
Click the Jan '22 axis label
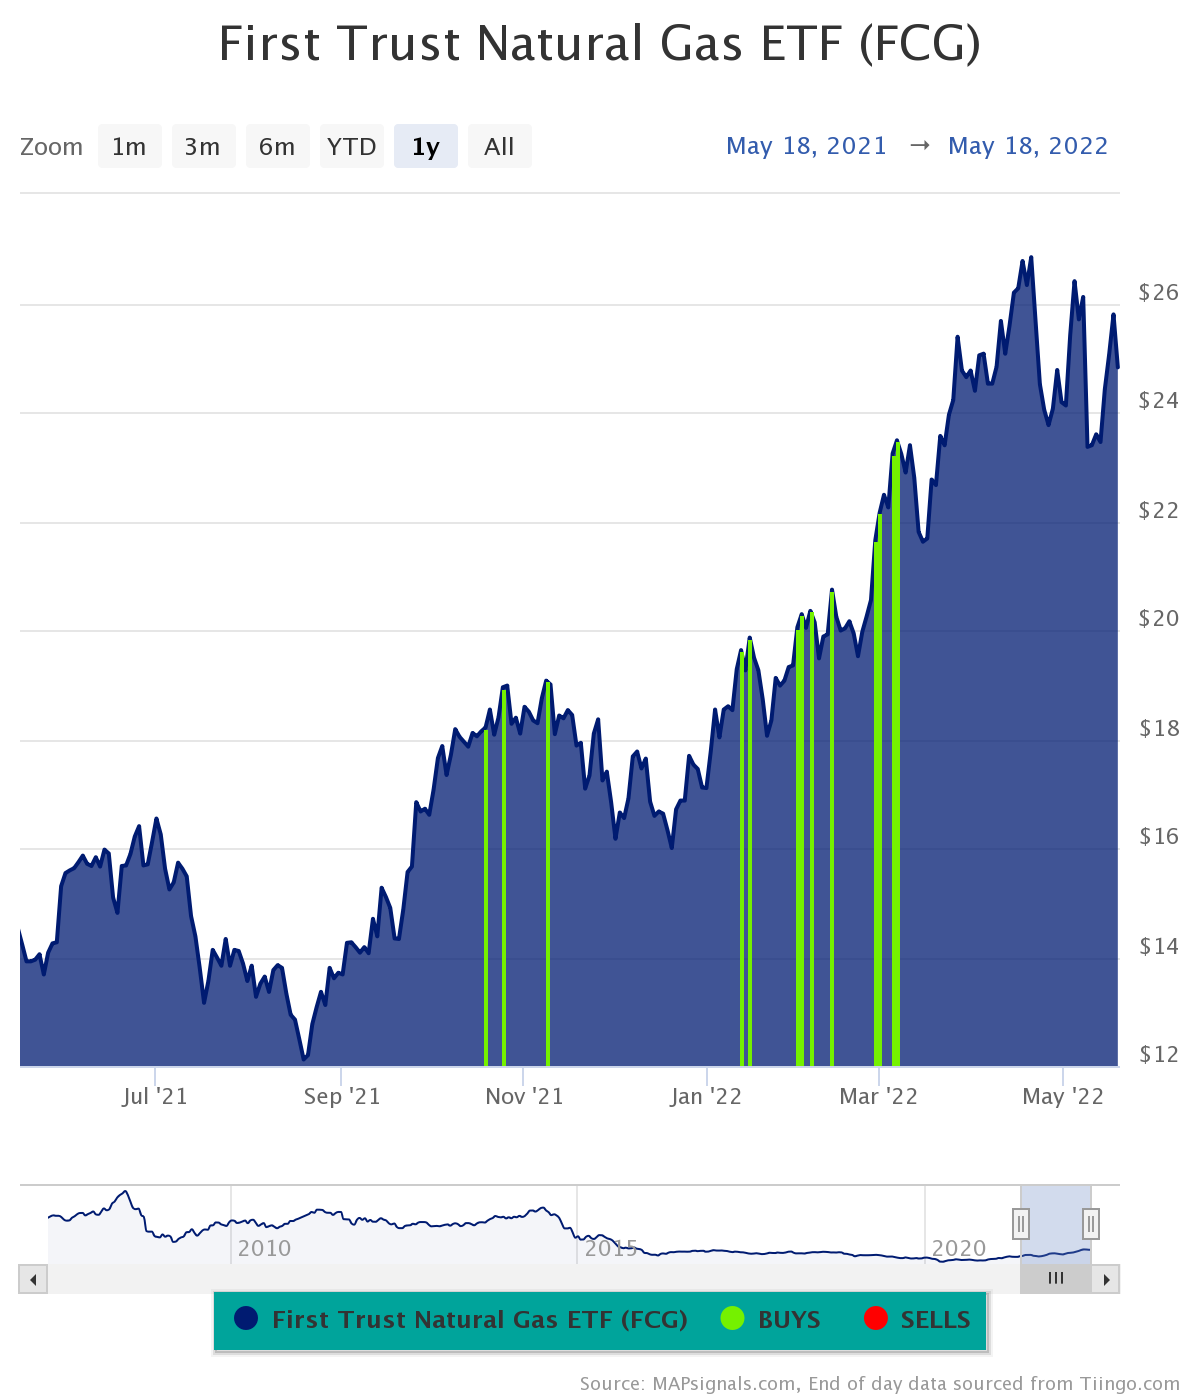coord(706,1096)
